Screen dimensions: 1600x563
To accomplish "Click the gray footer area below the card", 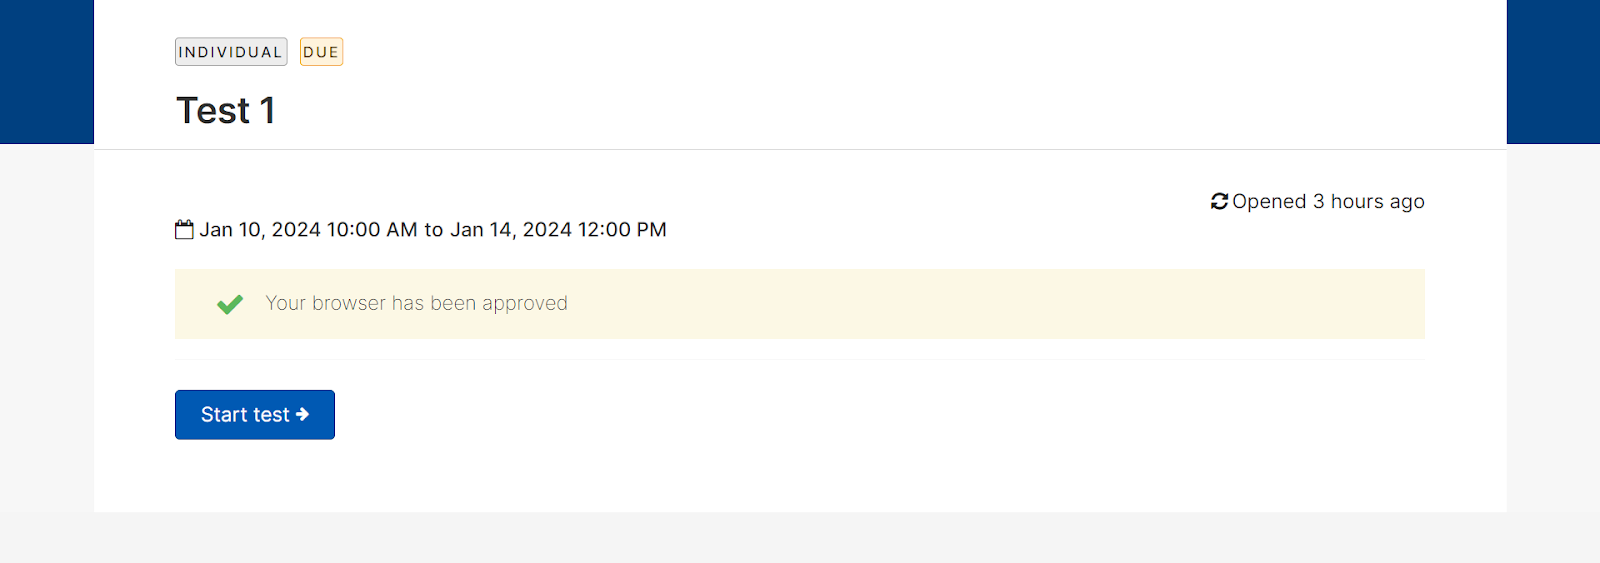I will [x=800, y=537].
